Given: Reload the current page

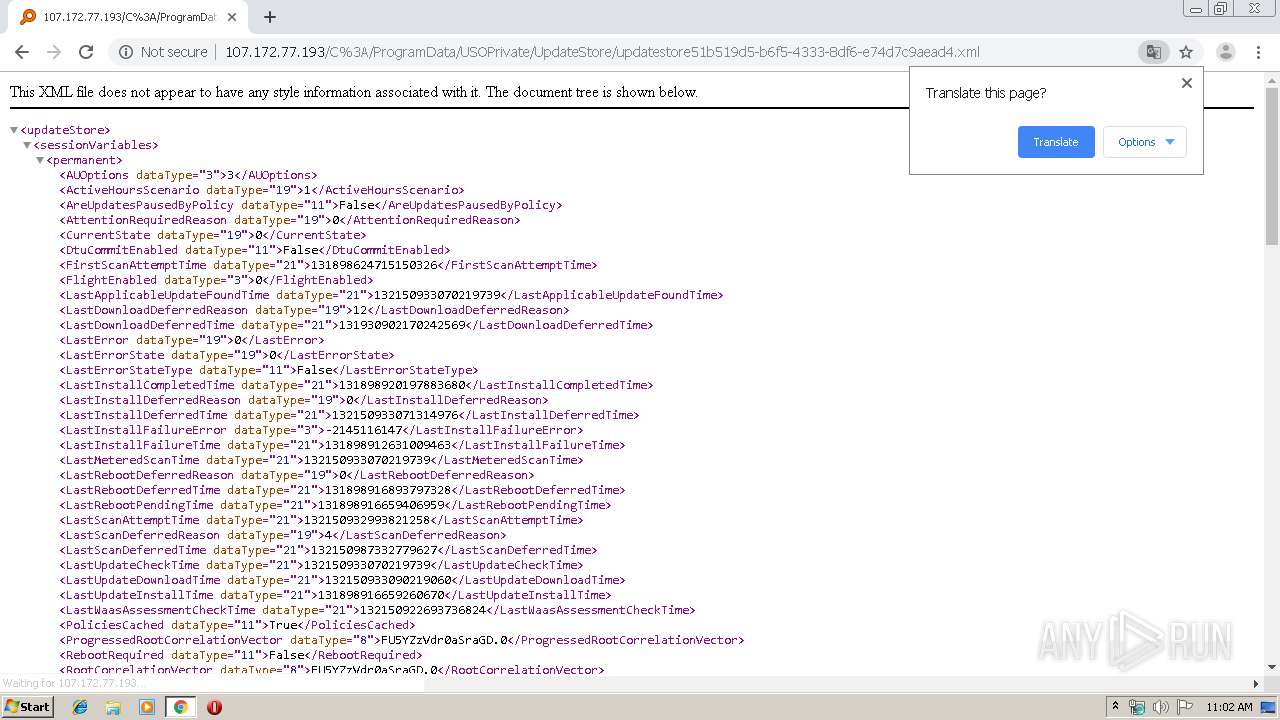Looking at the screenshot, I should click(86, 52).
